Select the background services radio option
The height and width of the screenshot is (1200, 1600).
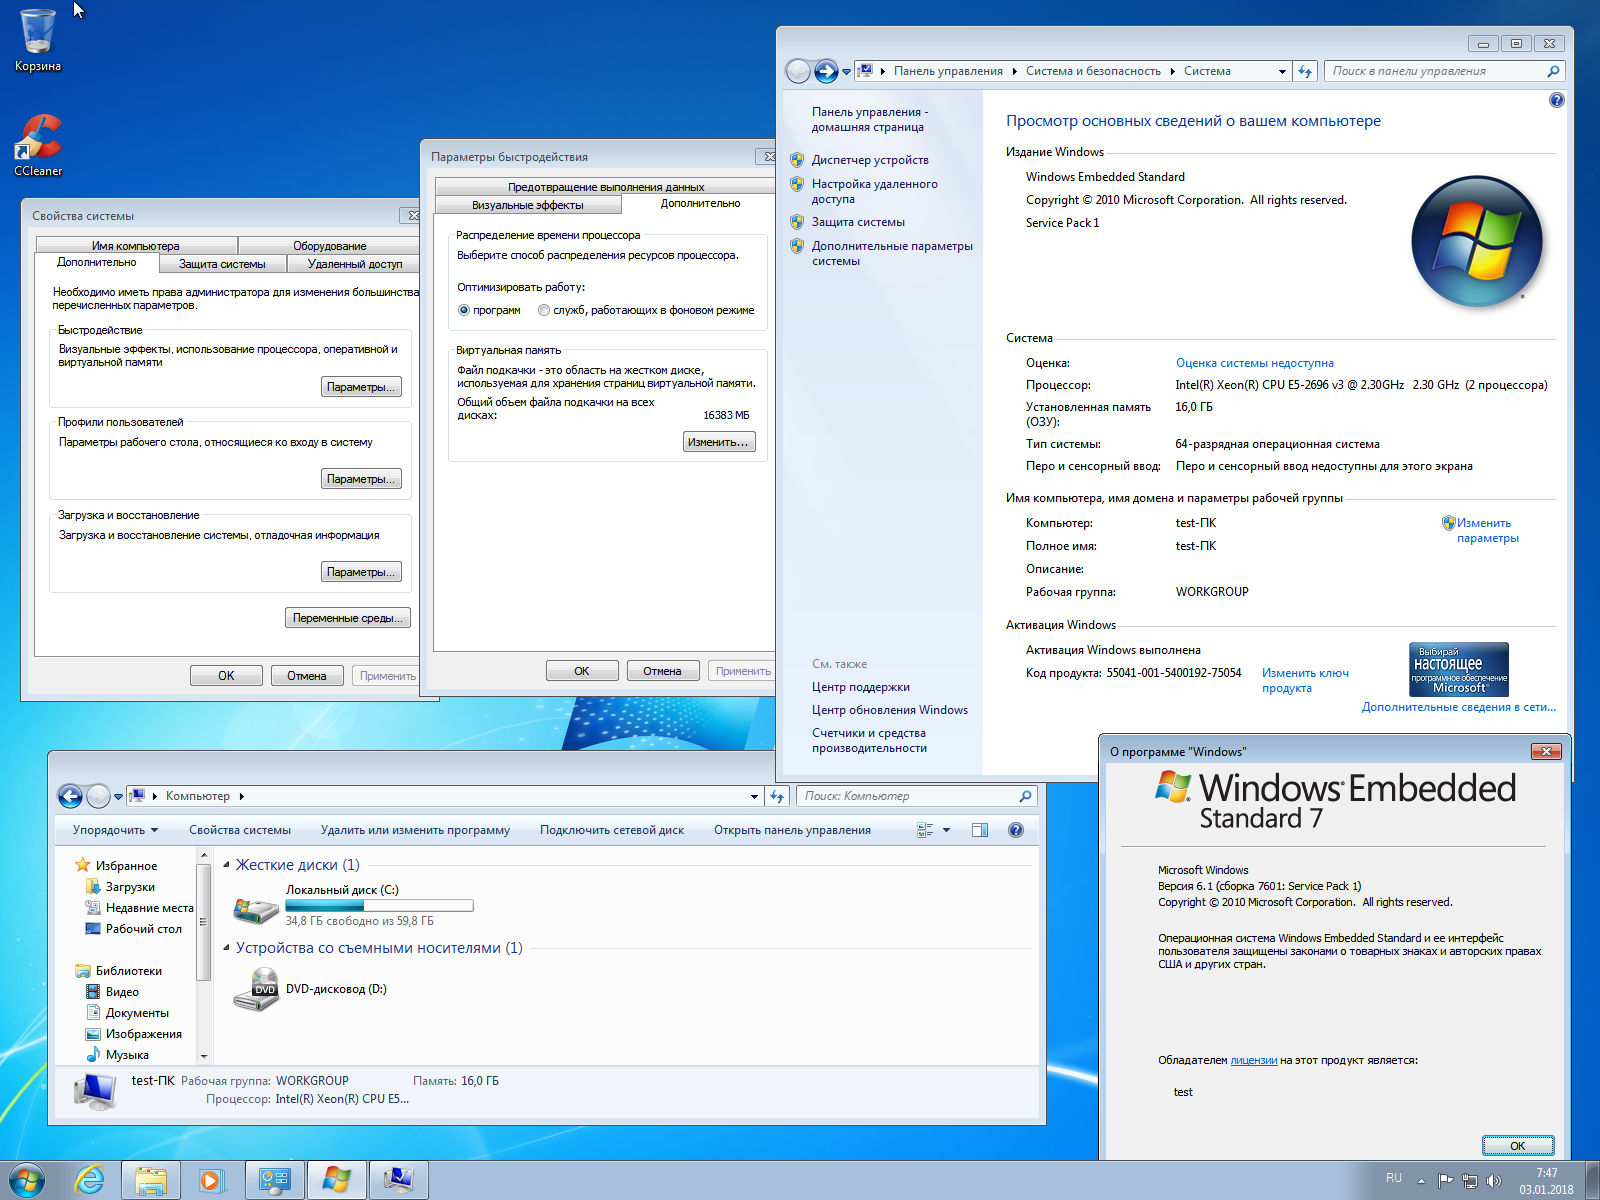(544, 310)
